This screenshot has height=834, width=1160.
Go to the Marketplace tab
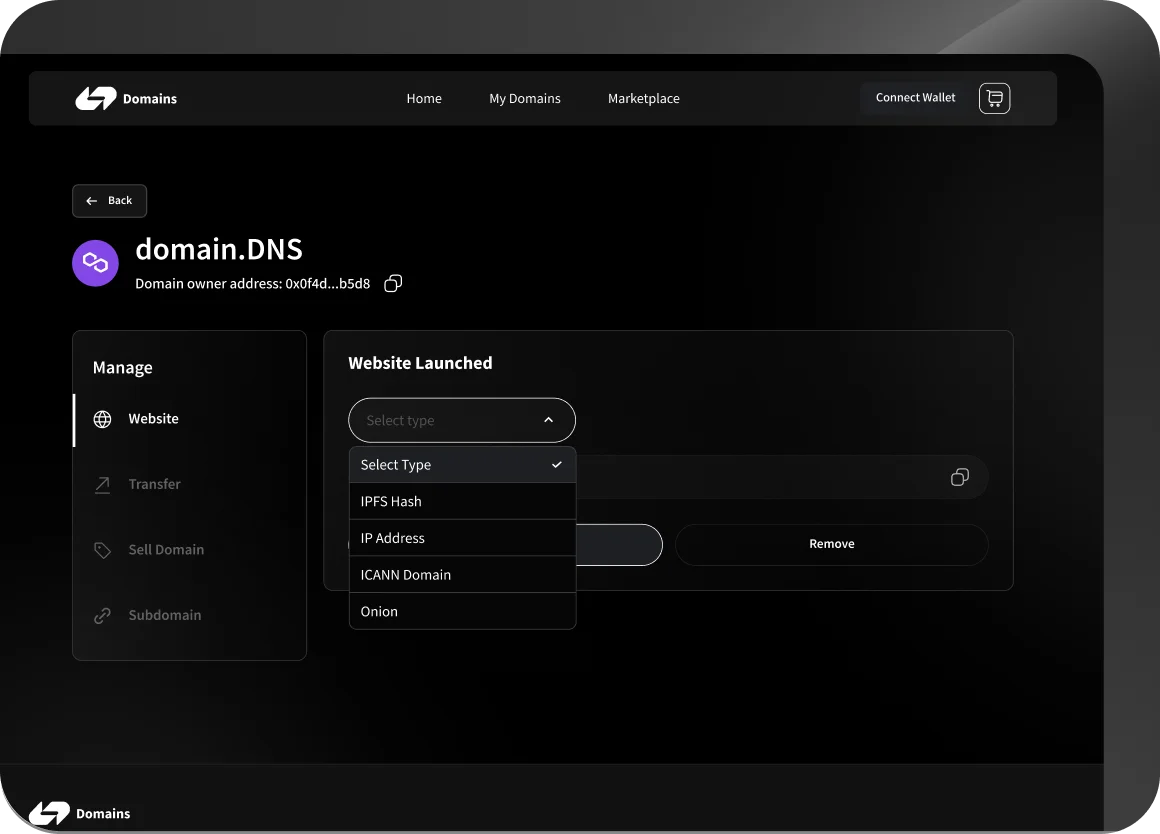click(x=643, y=98)
